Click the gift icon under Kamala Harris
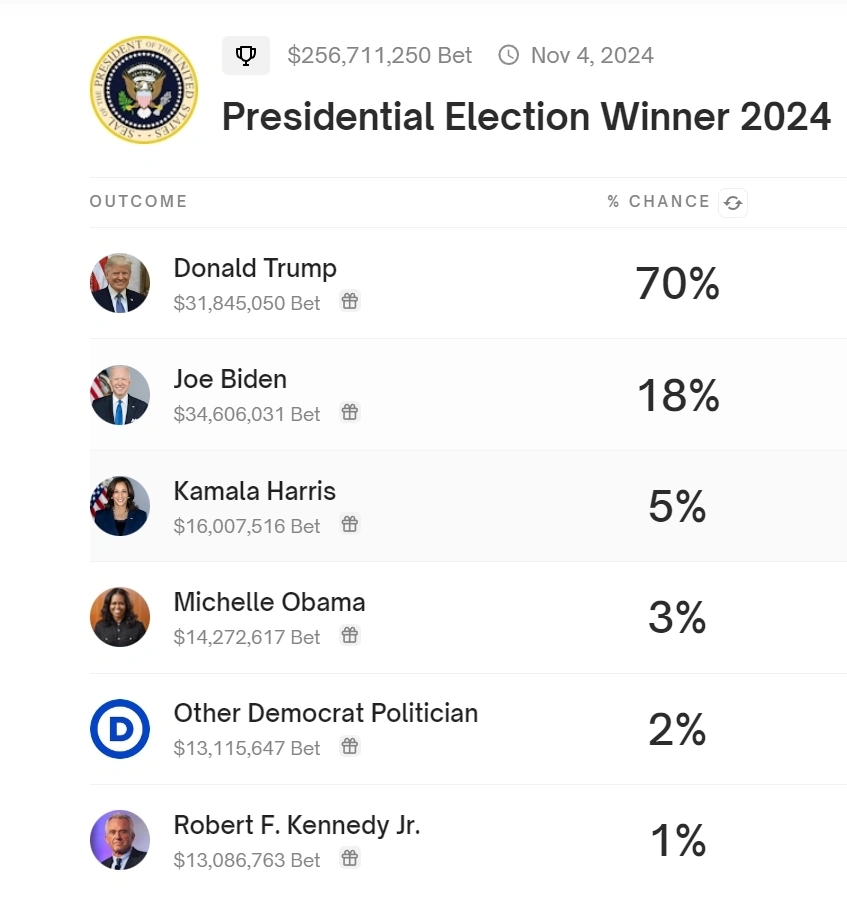This screenshot has height=903, width=847. point(349,524)
